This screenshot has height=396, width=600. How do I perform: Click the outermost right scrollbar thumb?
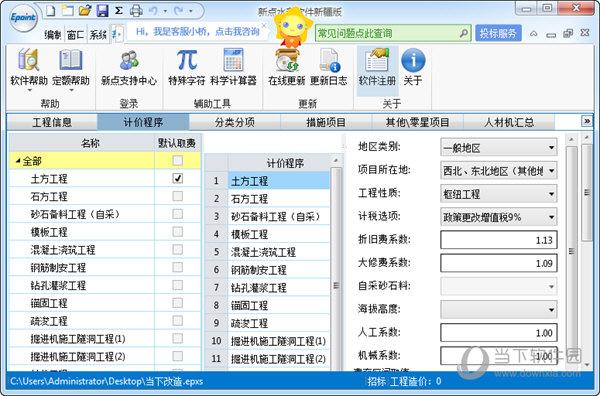coord(587,192)
